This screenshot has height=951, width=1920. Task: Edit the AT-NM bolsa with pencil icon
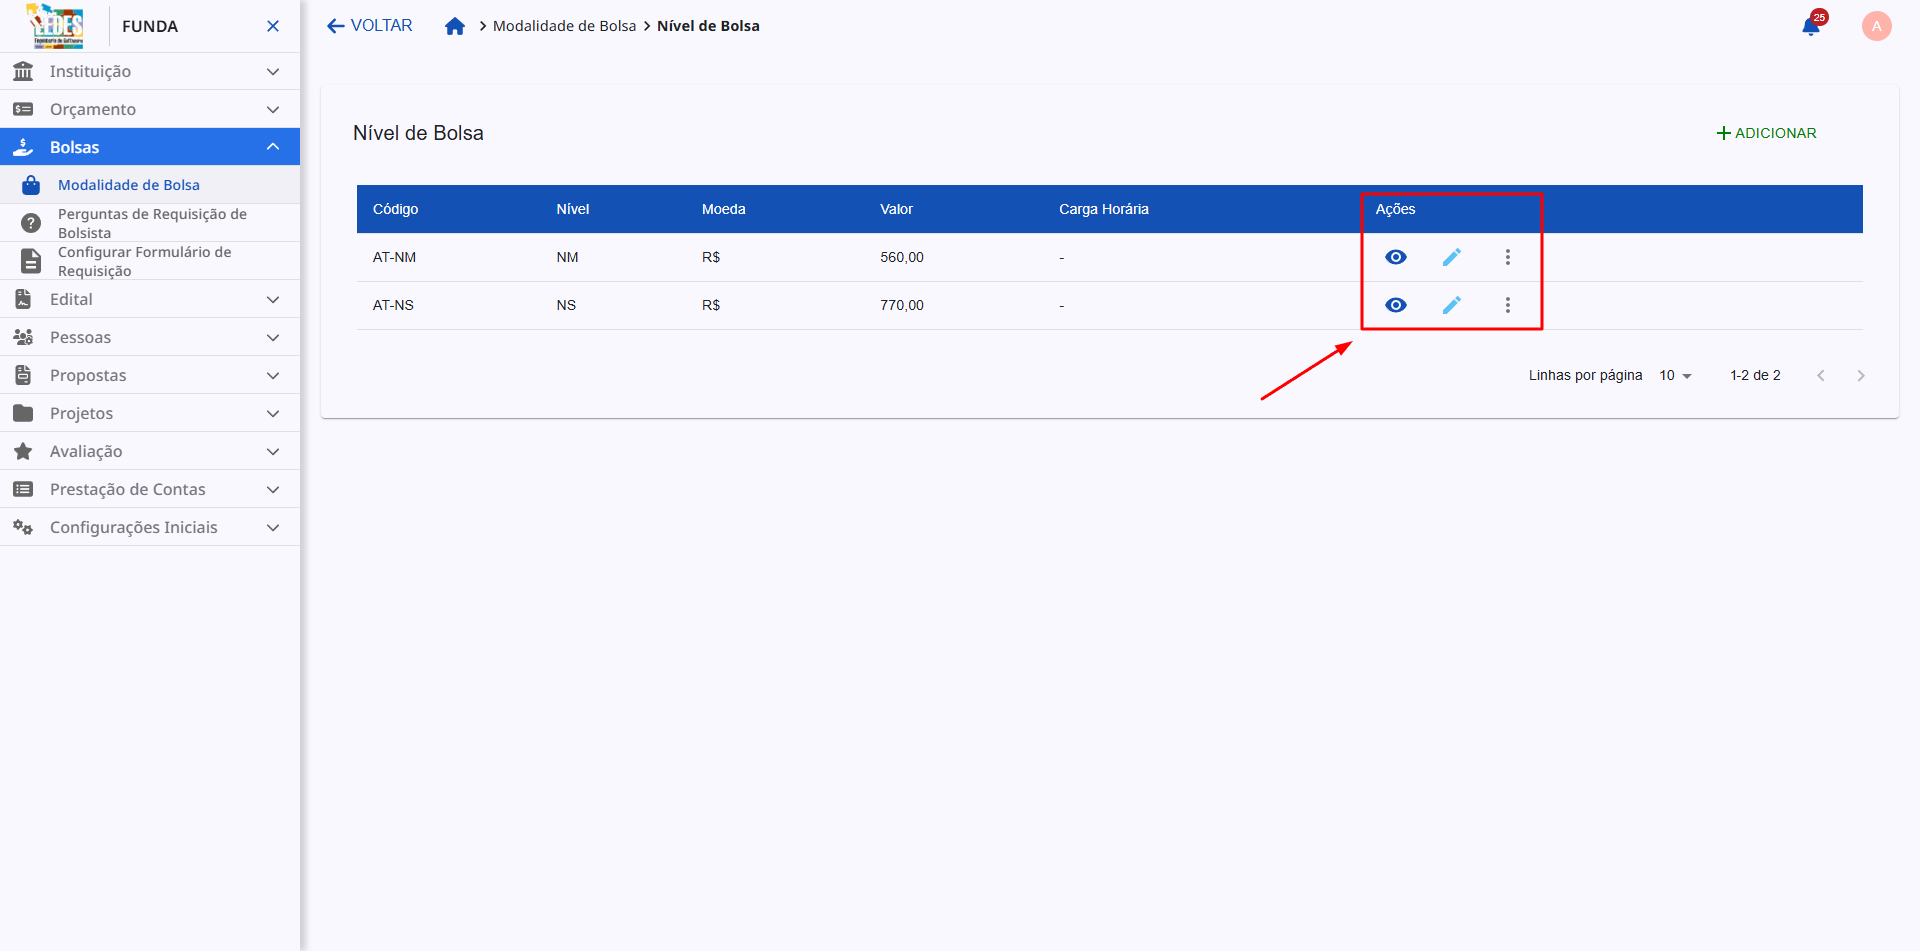[x=1452, y=256]
